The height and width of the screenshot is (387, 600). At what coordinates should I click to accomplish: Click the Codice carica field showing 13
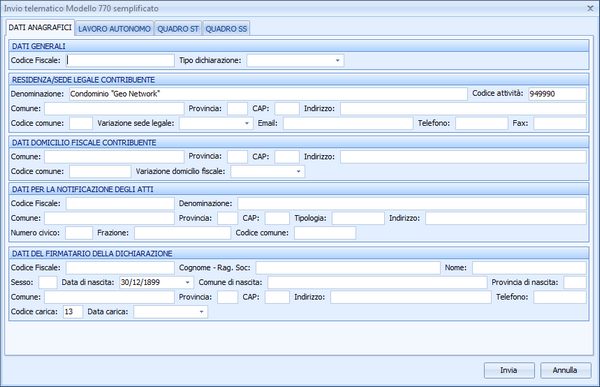pos(73,312)
